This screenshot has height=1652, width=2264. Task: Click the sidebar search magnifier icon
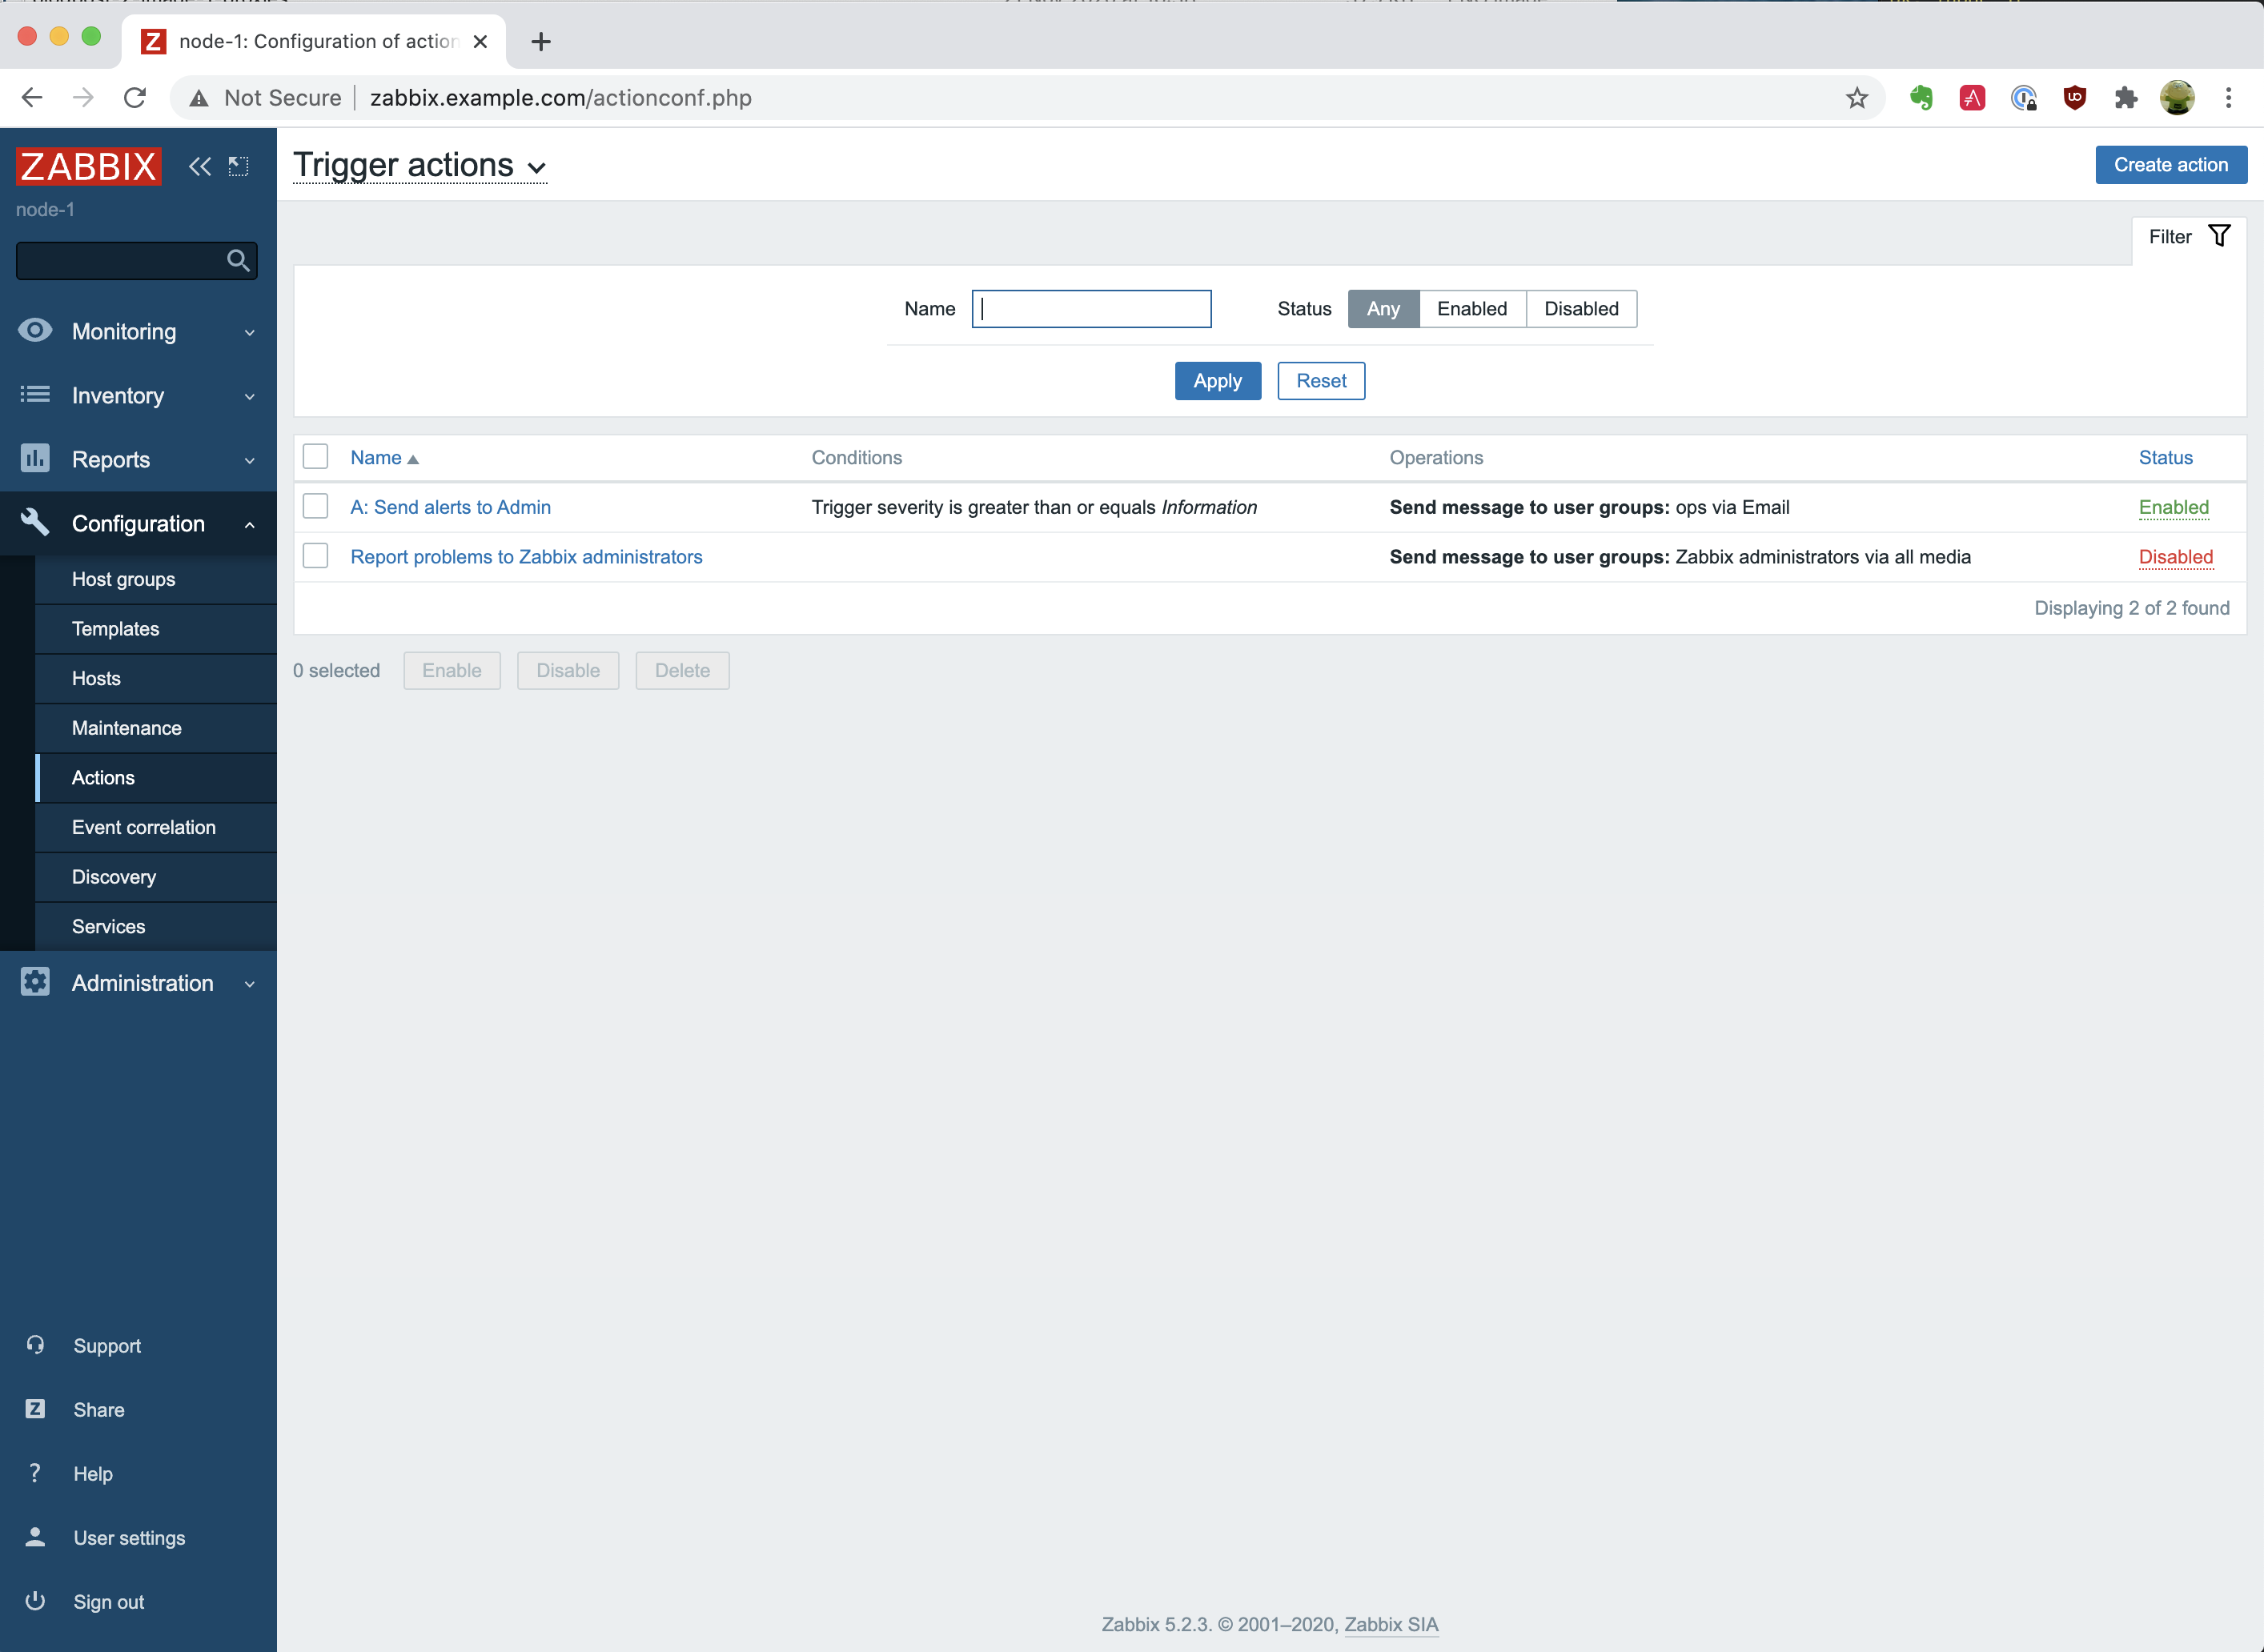237,261
